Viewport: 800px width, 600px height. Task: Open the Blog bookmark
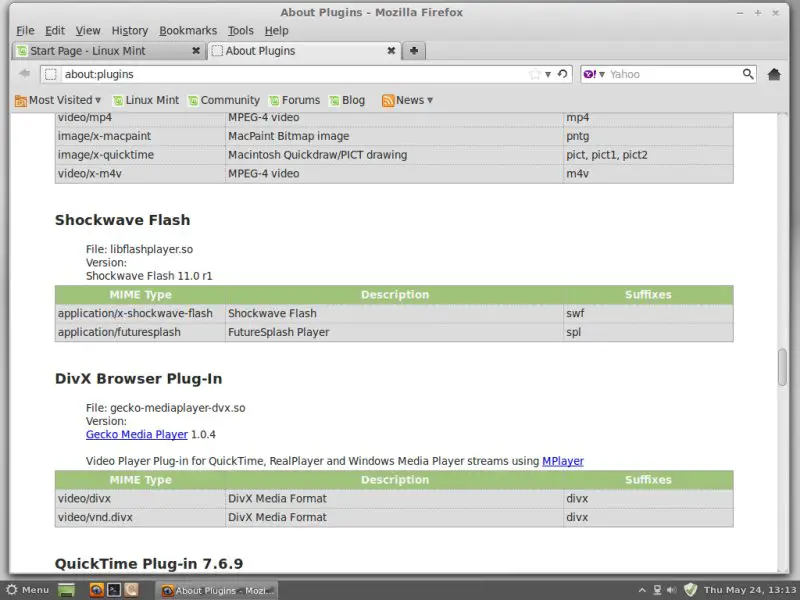click(347, 100)
